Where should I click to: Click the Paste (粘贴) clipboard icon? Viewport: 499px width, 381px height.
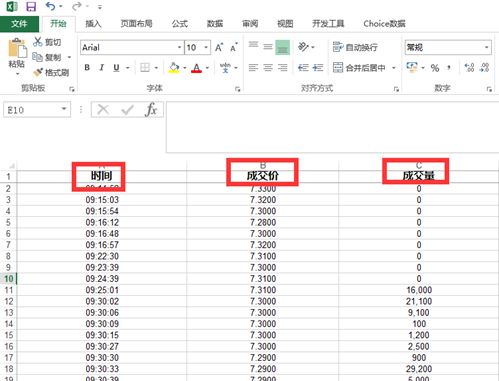(17, 47)
